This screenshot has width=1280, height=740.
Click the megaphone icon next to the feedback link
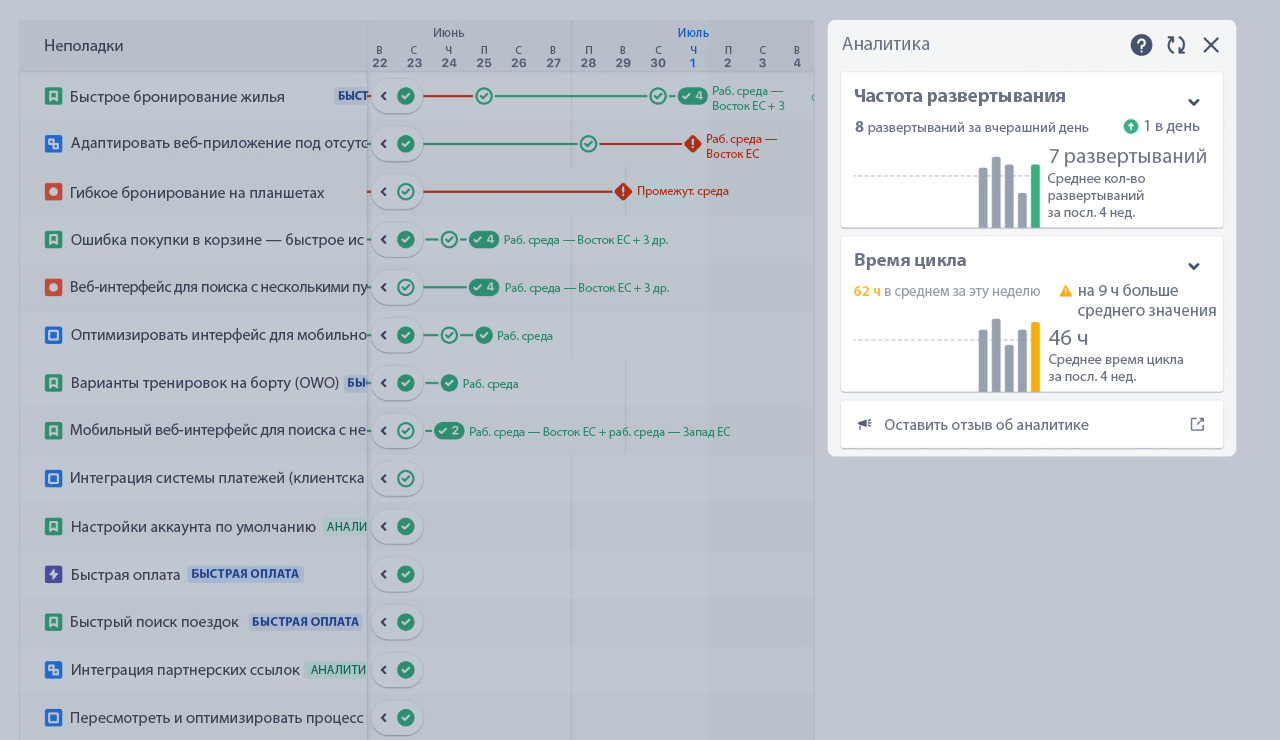coord(864,424)
